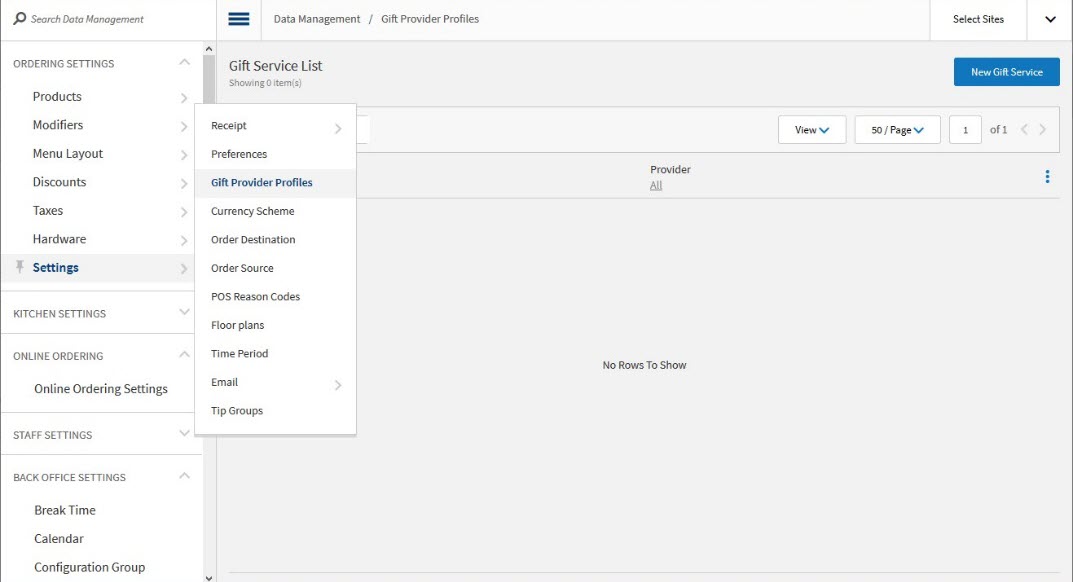
Task: Open the Select Sites dropdown arrow
Action: pos(1050,20)
